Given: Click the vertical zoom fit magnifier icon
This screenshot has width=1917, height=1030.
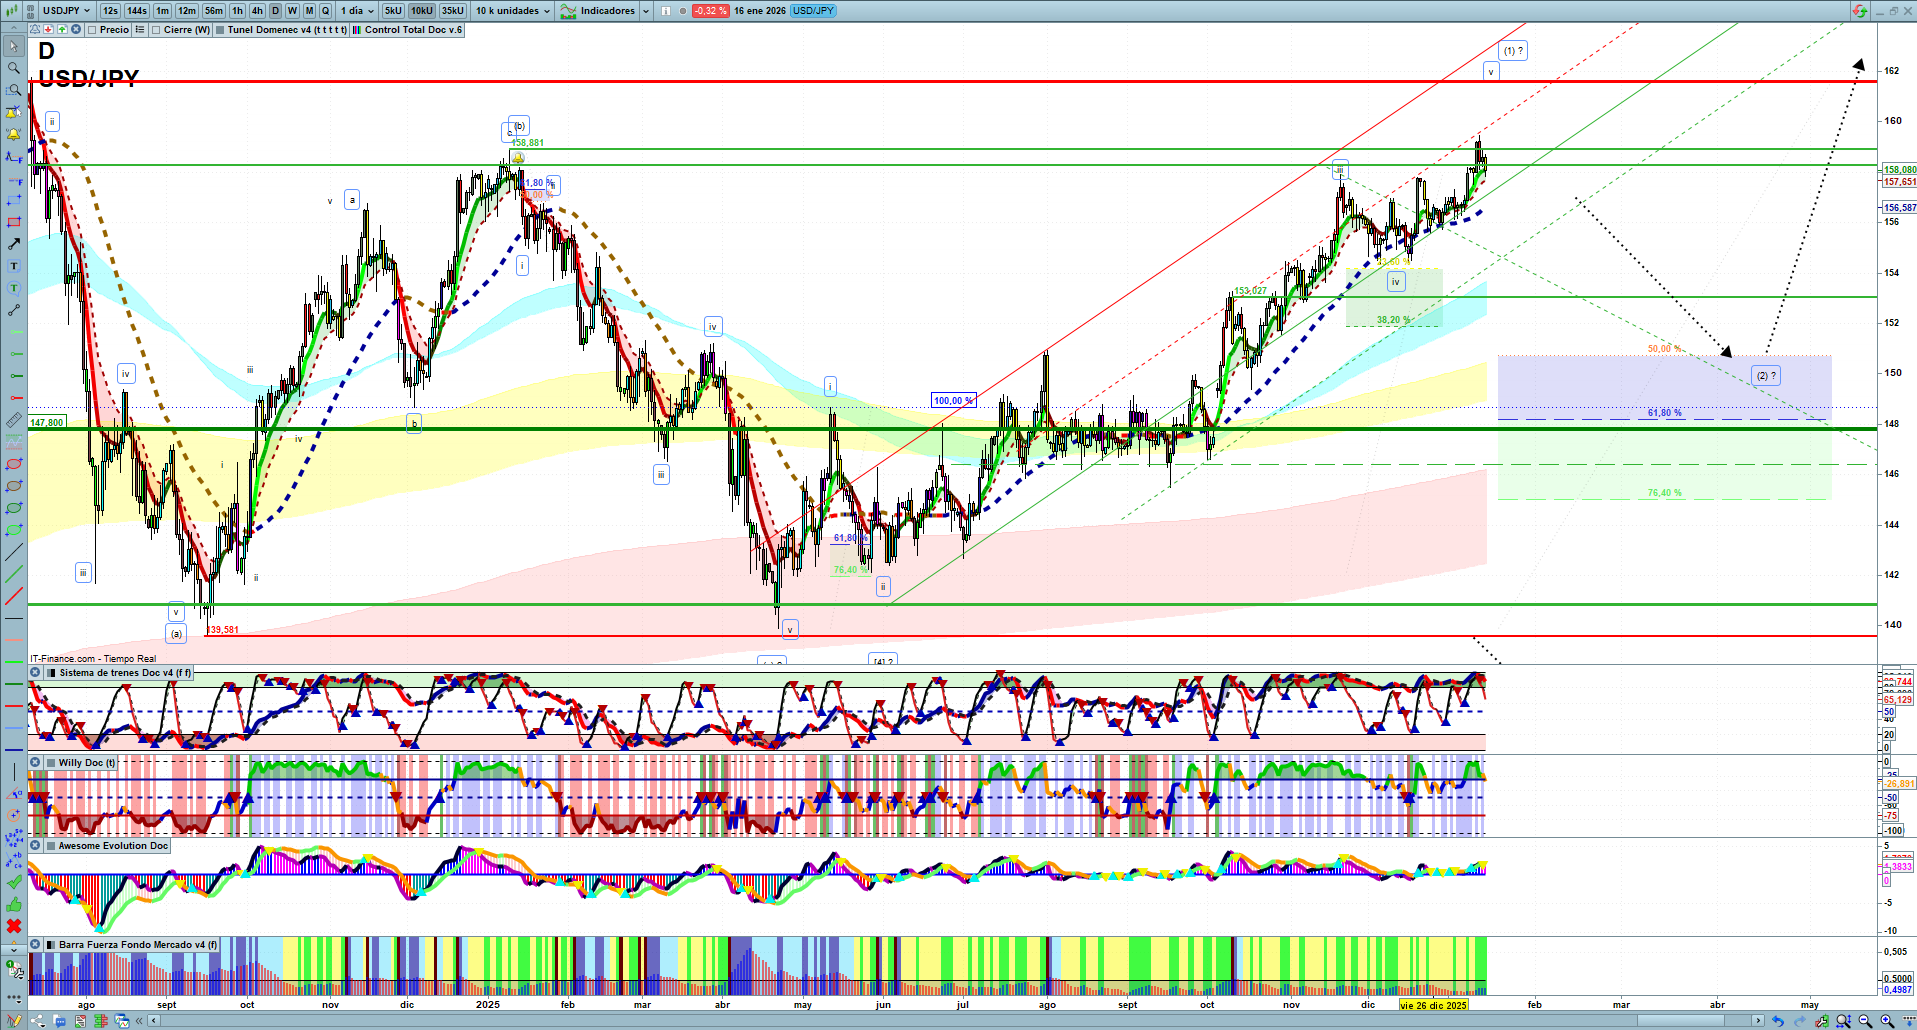Looking at the screenshot, I should coord(1843,1021).
